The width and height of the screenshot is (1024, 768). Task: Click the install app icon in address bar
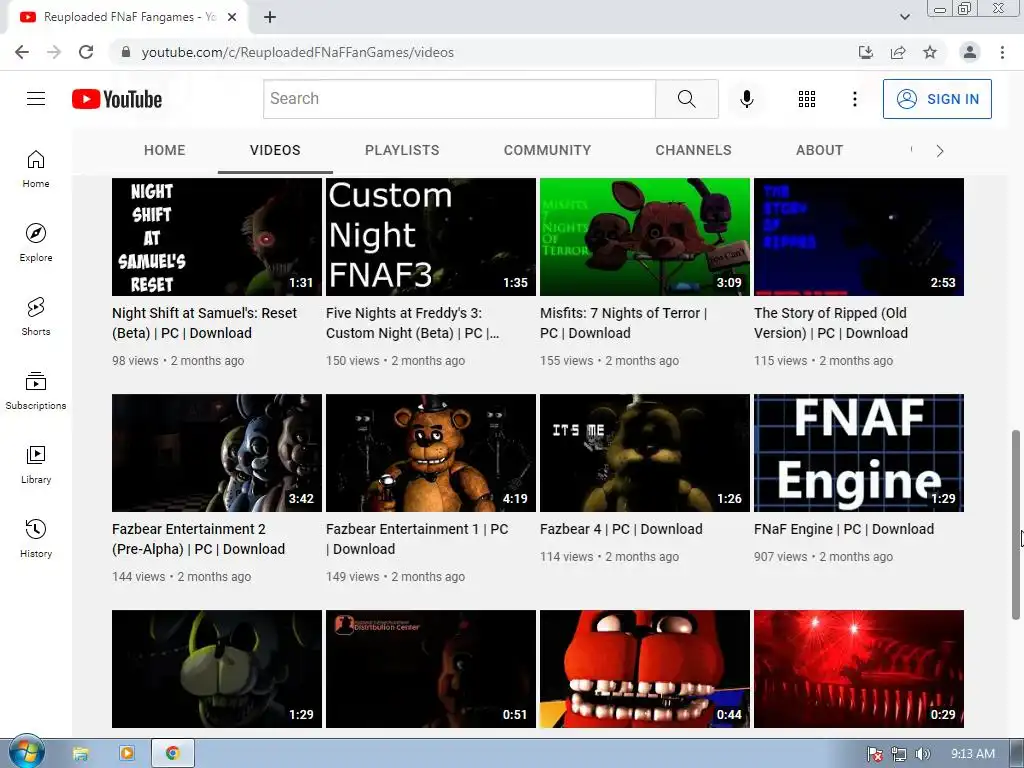(866, 52)
